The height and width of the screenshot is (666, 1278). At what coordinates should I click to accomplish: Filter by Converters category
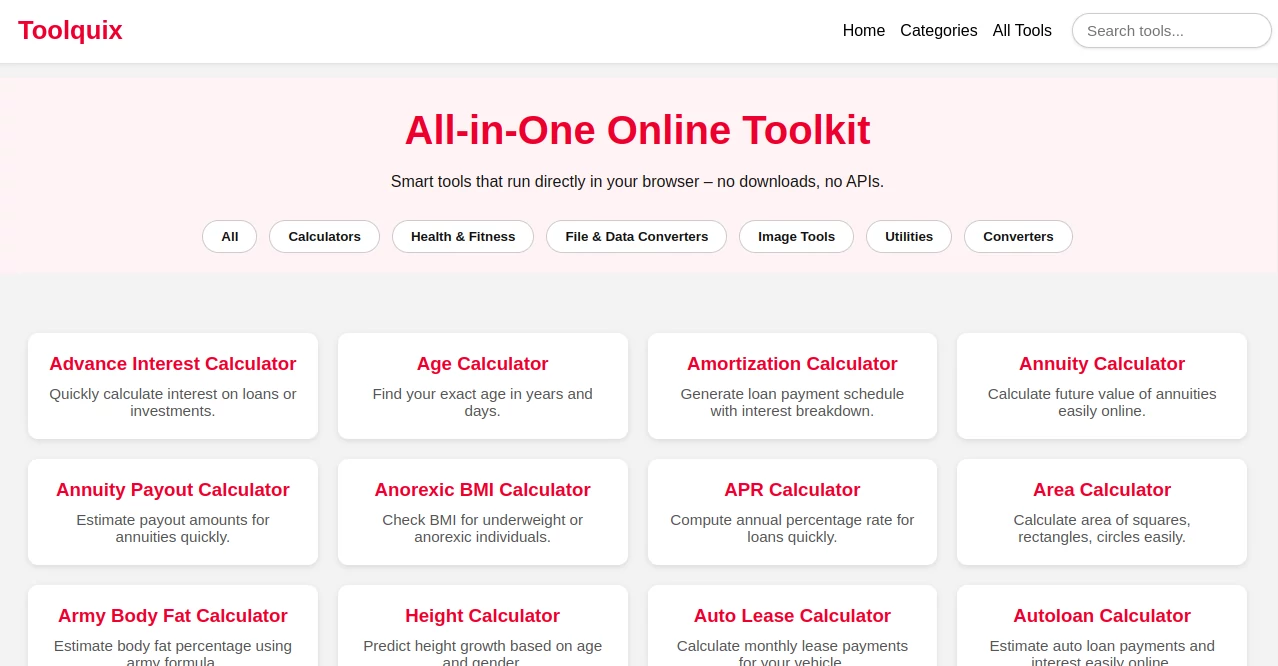coord(1018,237)
